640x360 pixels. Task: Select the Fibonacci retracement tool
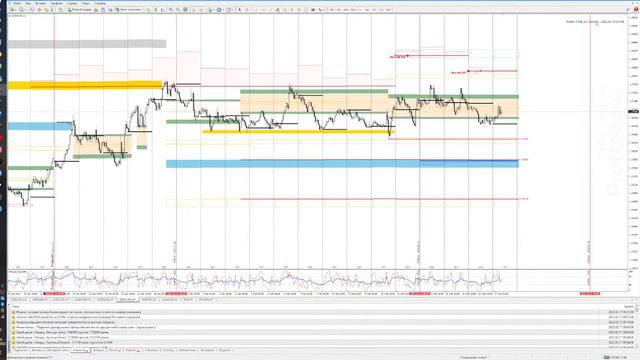(x=285, y=9)
